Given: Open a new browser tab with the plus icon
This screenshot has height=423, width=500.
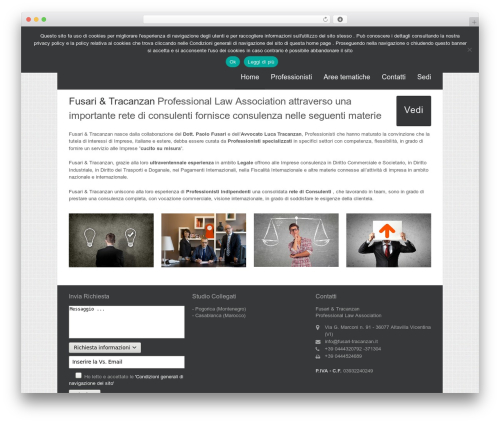Looking at the screenshot, I should coord(474,22).
